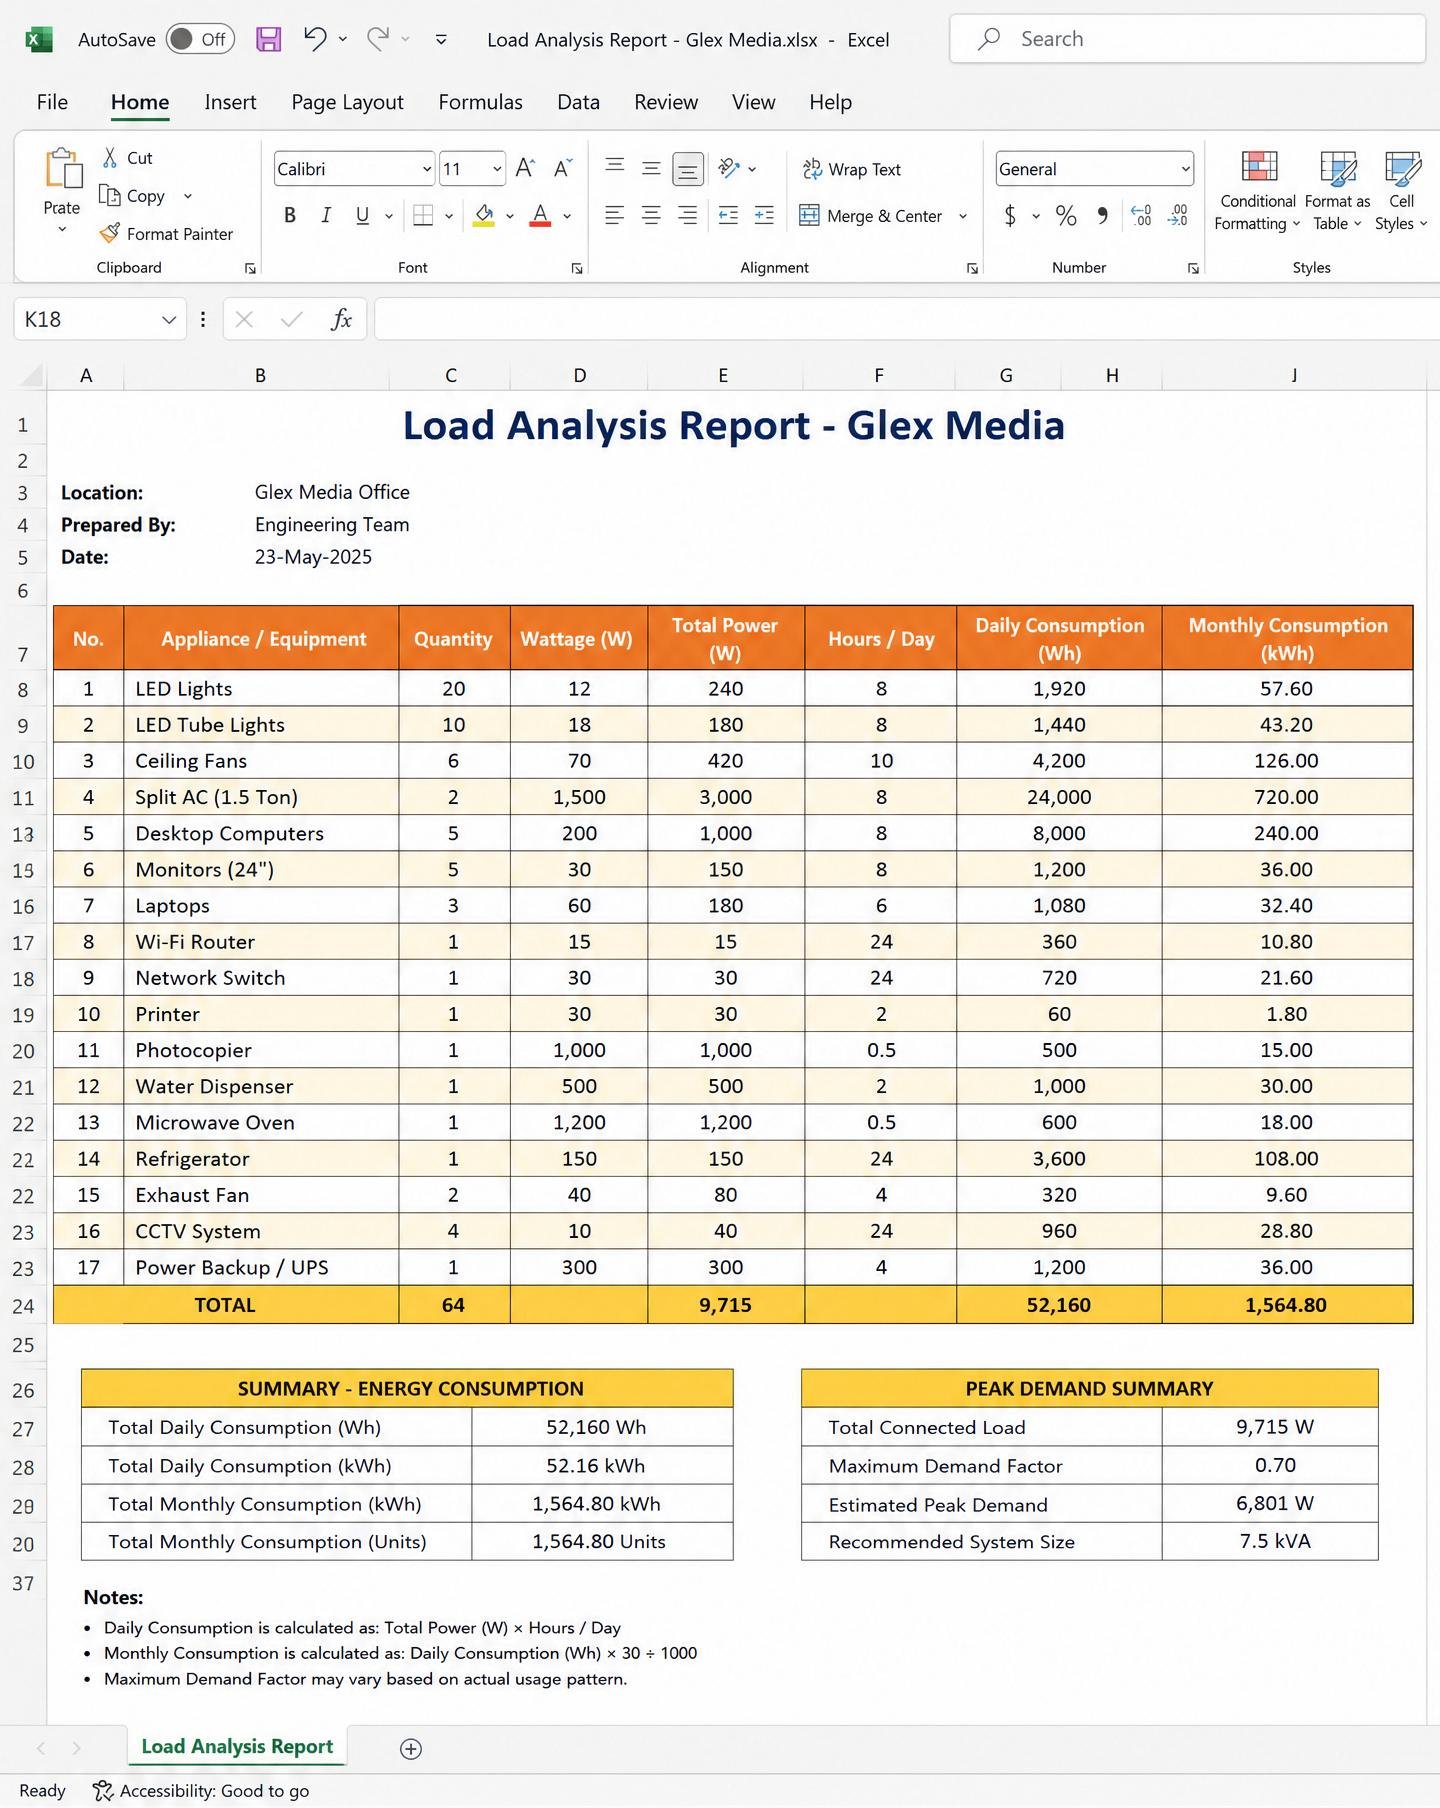This screenshot has height=1808, width=1440.
Task: Click in the formula bar input
Action: (907, 319)
